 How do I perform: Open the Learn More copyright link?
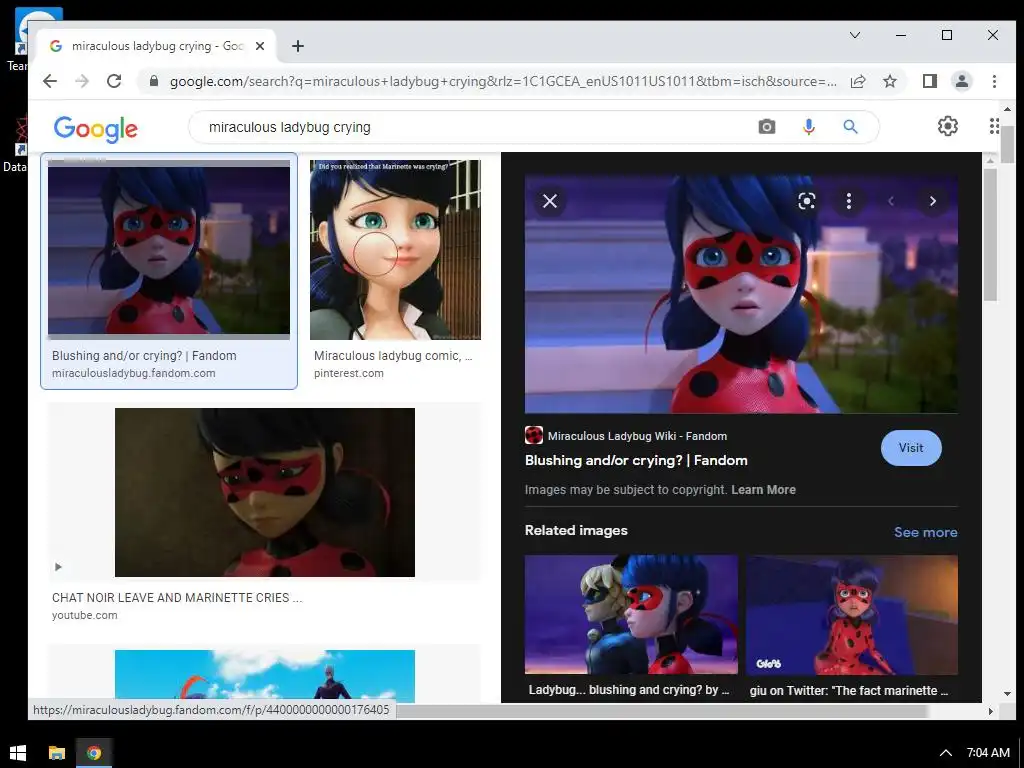point(763,490)
